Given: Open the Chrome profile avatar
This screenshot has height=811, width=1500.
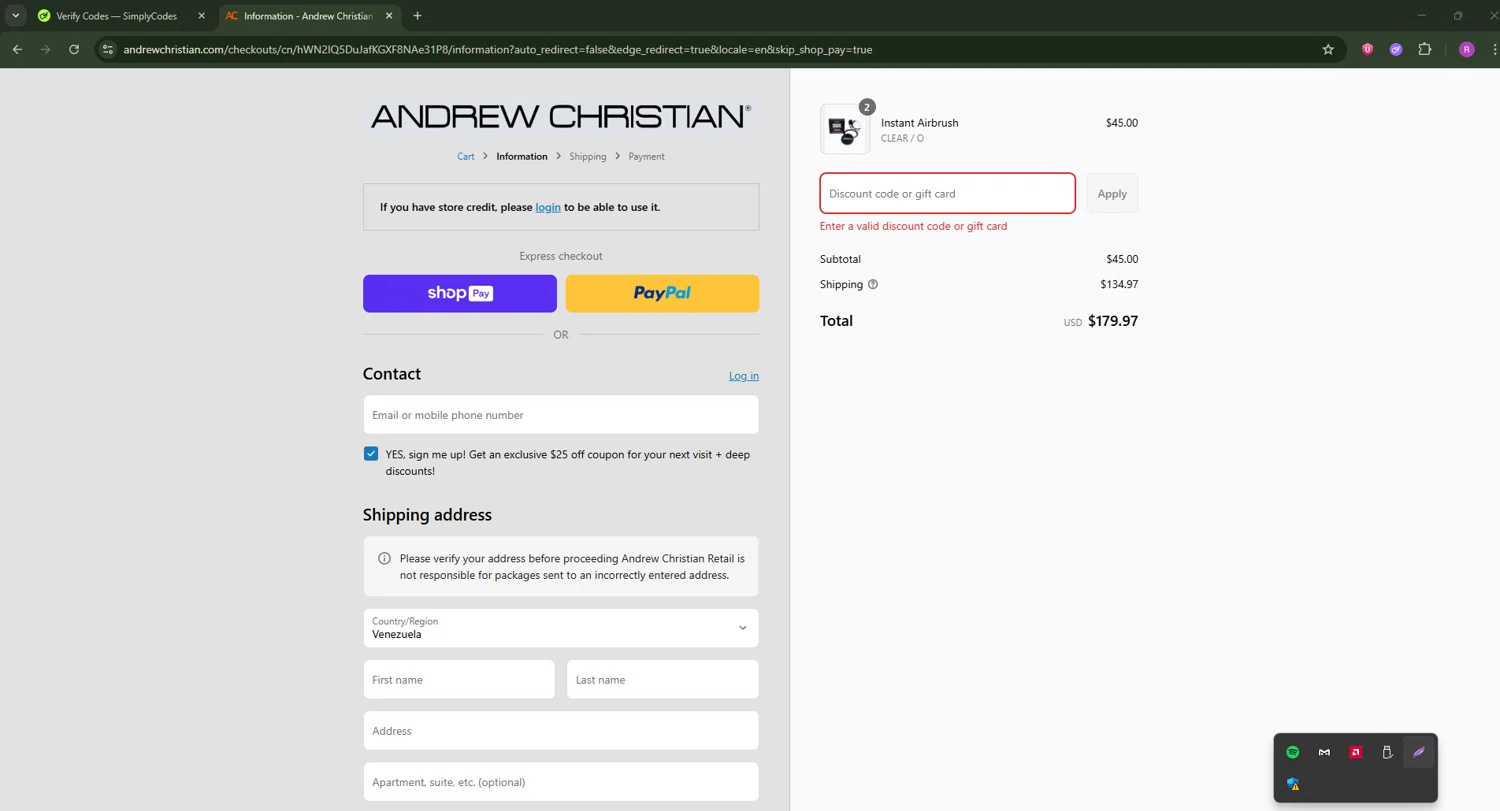Looking at the screenshot, I should (1466, 49).
